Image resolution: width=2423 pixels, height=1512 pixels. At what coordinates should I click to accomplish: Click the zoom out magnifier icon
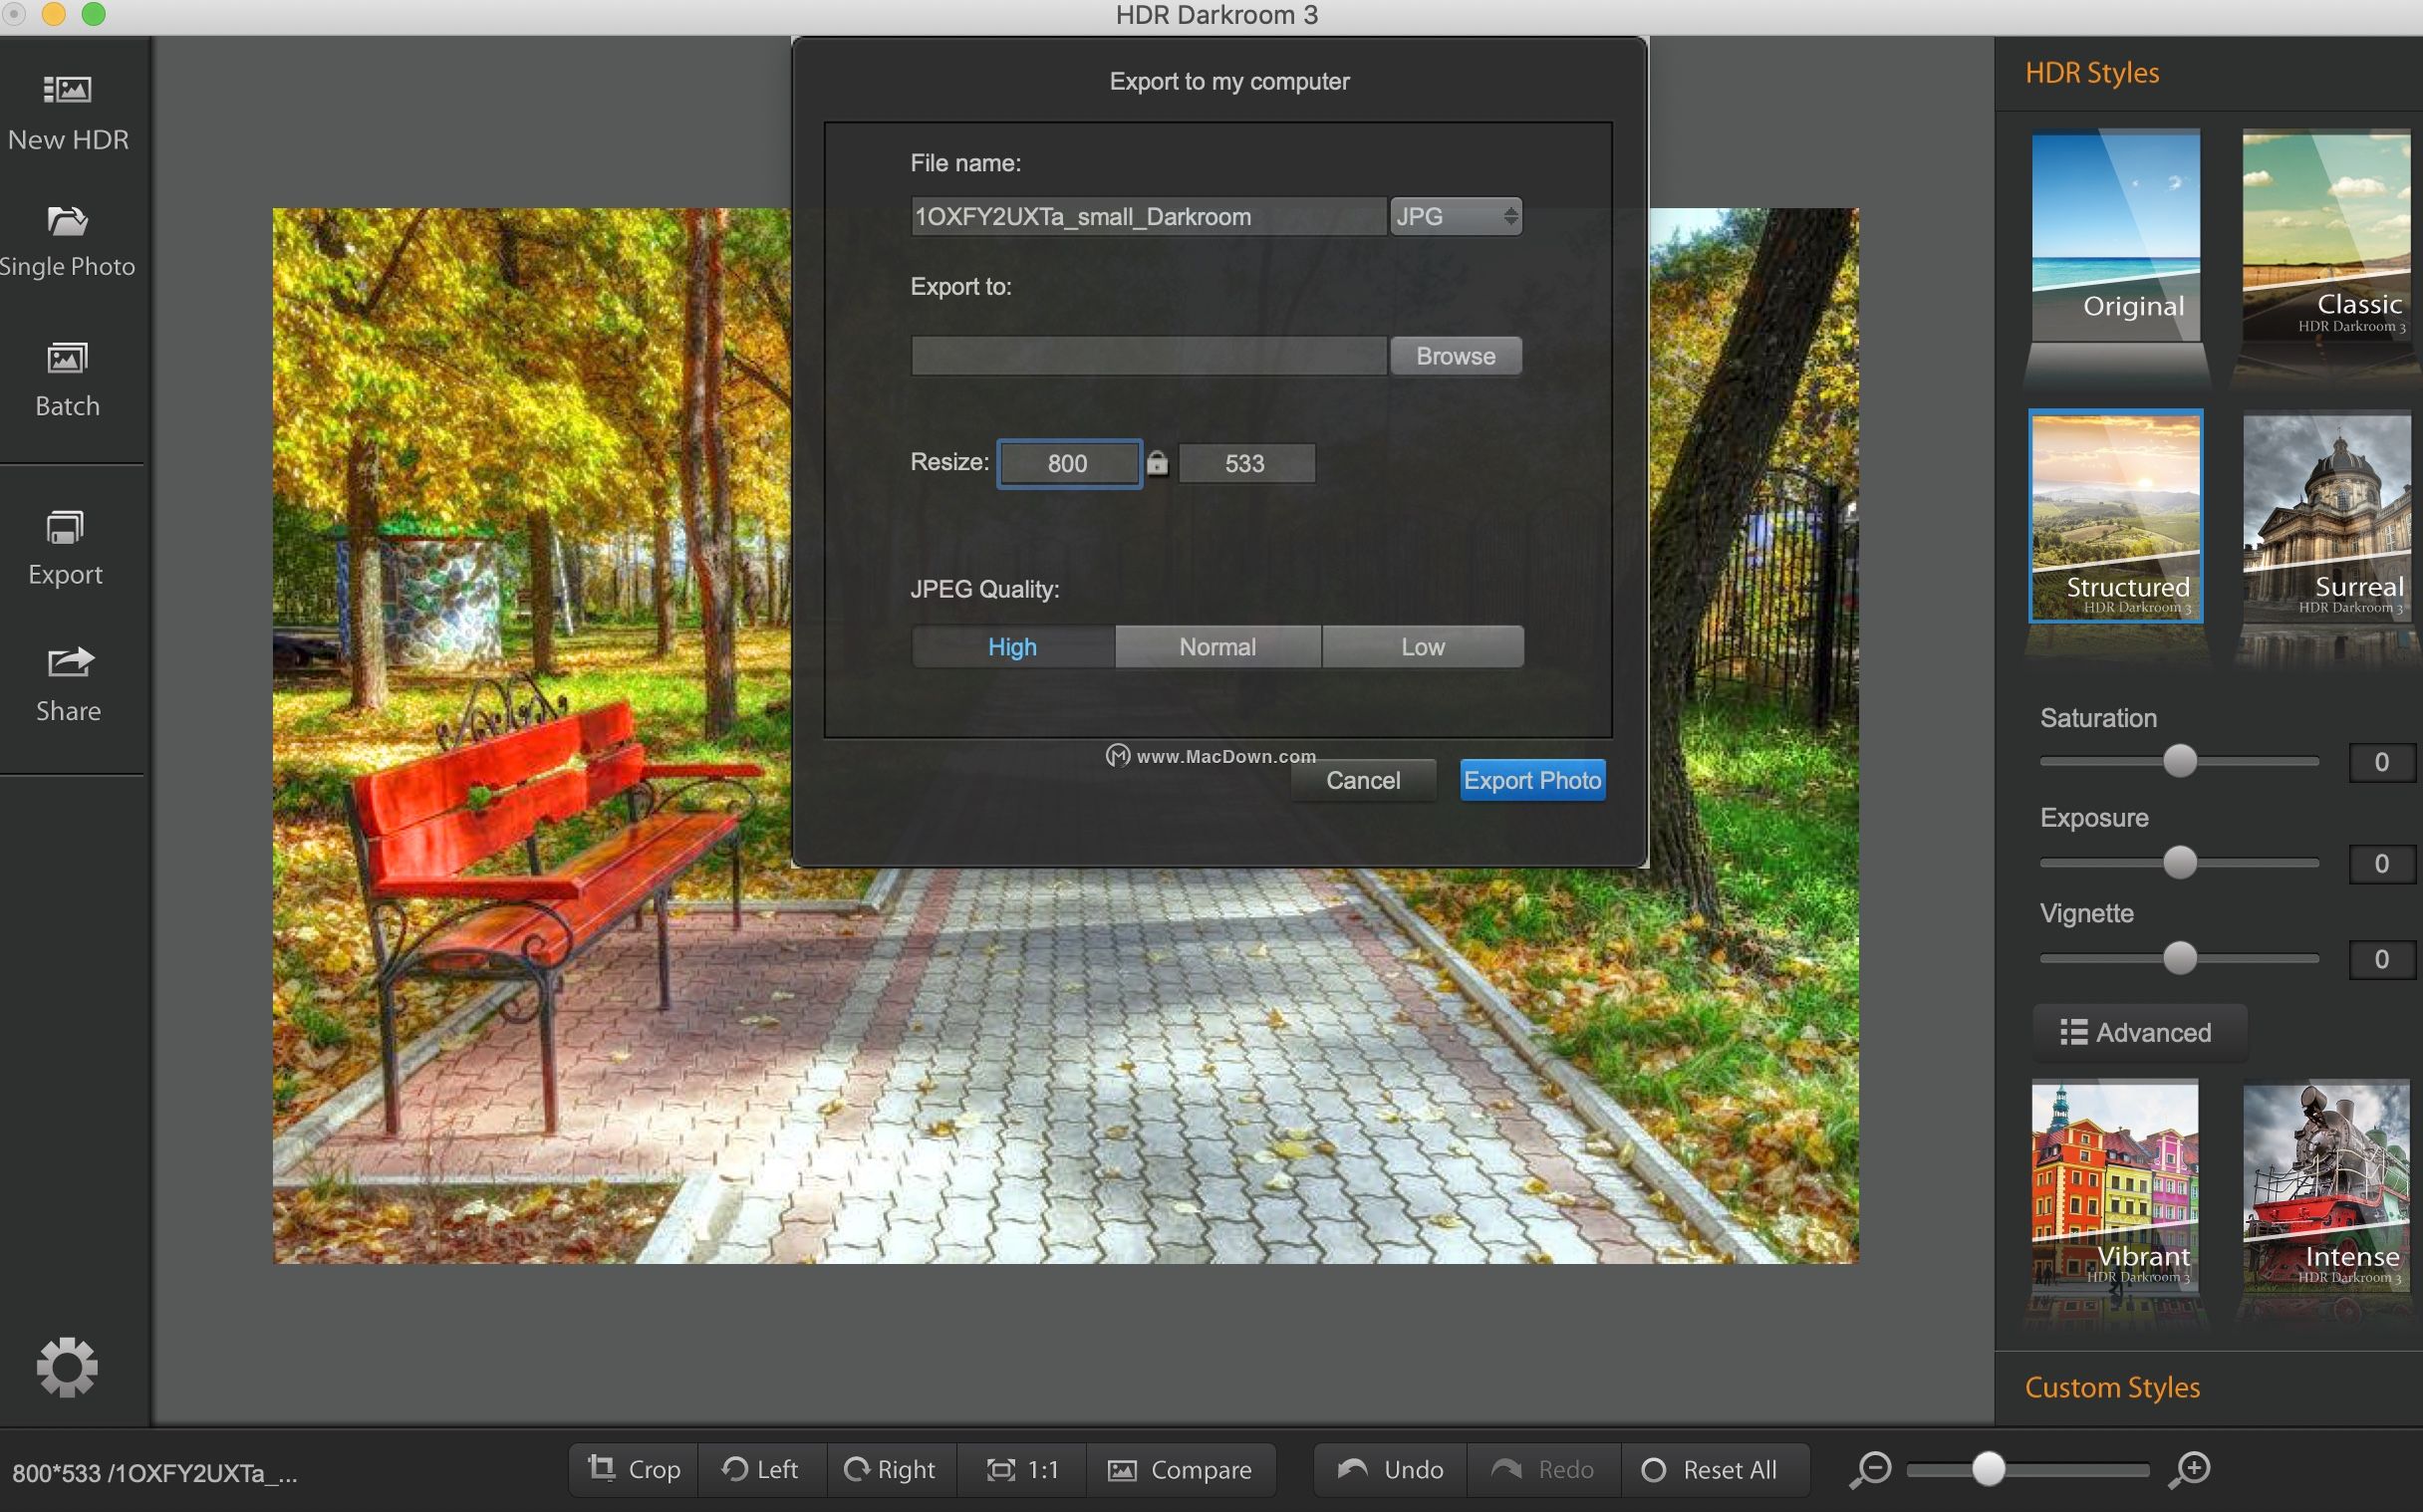coord(1869,1469)
